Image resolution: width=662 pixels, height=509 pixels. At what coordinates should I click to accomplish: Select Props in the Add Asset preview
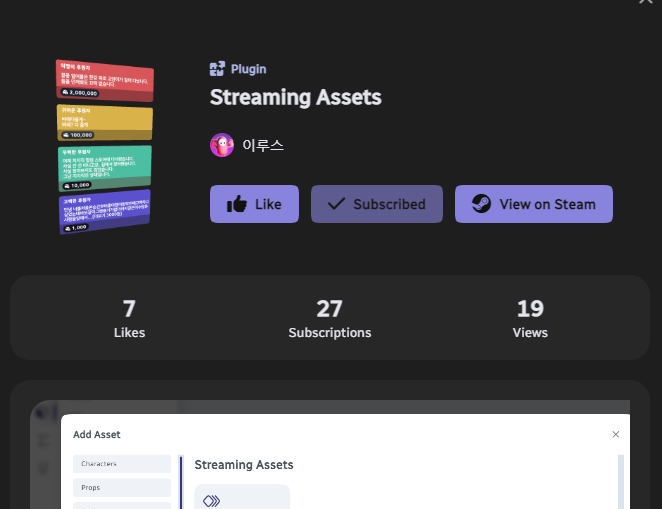tap(122, 487)
